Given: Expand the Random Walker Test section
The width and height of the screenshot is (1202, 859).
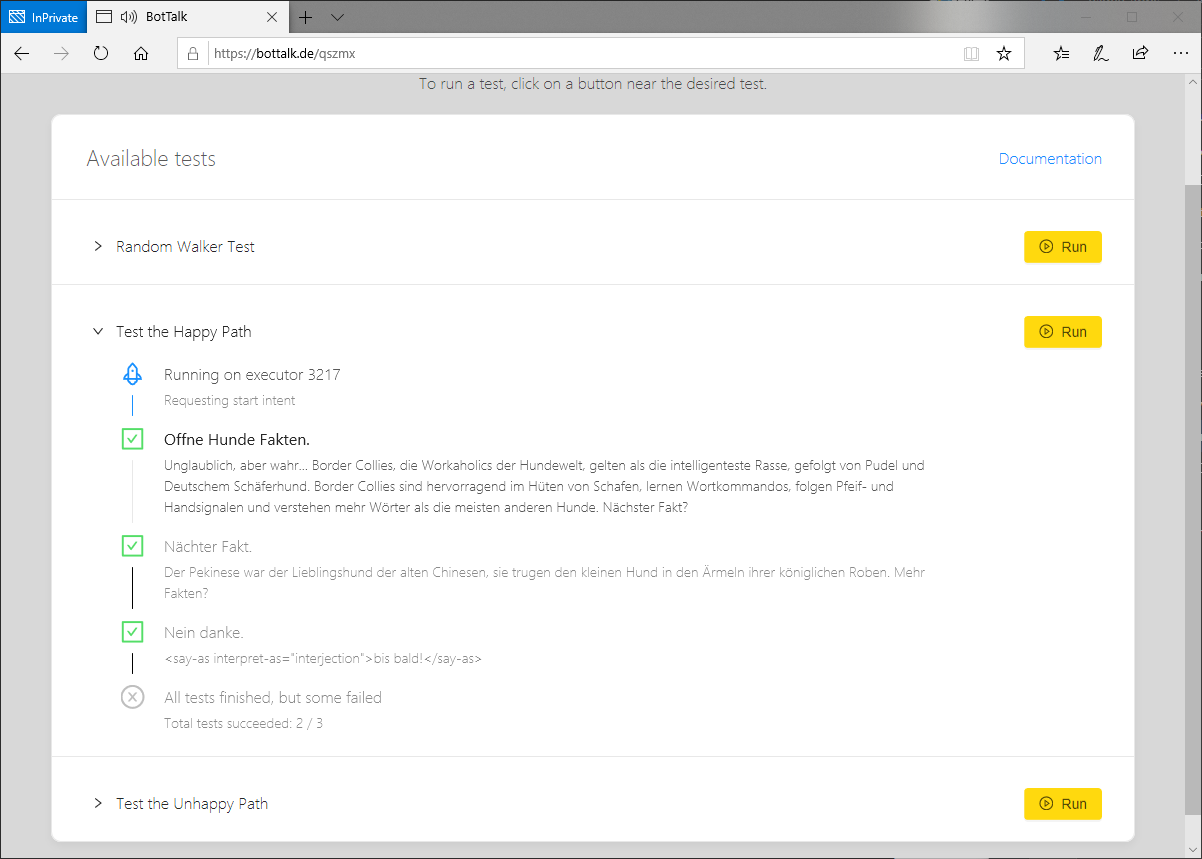Looking at the screenshot, I should (98, 246).
